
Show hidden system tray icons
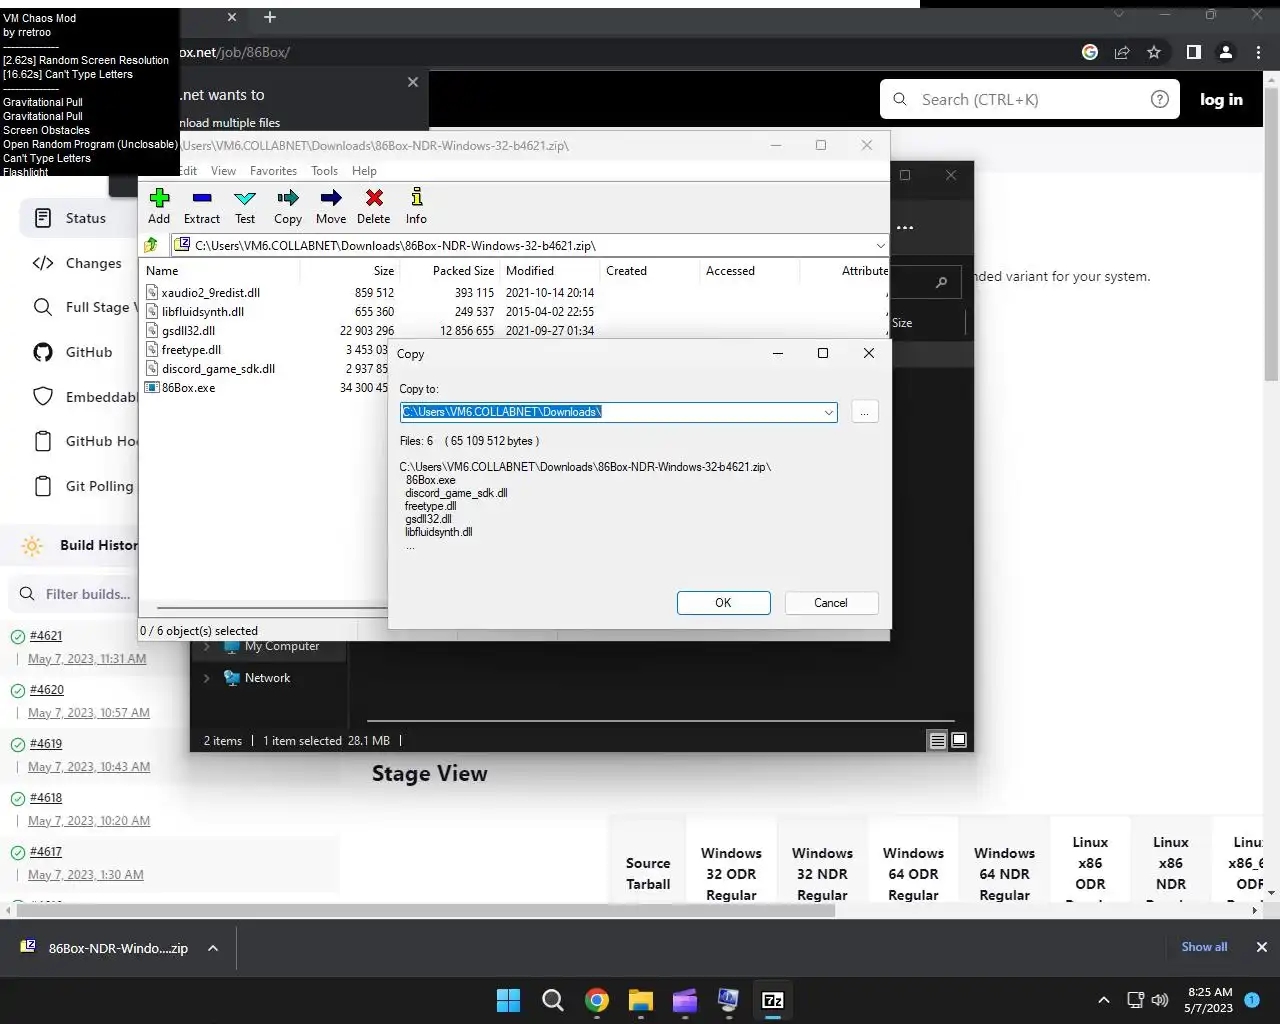tap(1103, 1000)
